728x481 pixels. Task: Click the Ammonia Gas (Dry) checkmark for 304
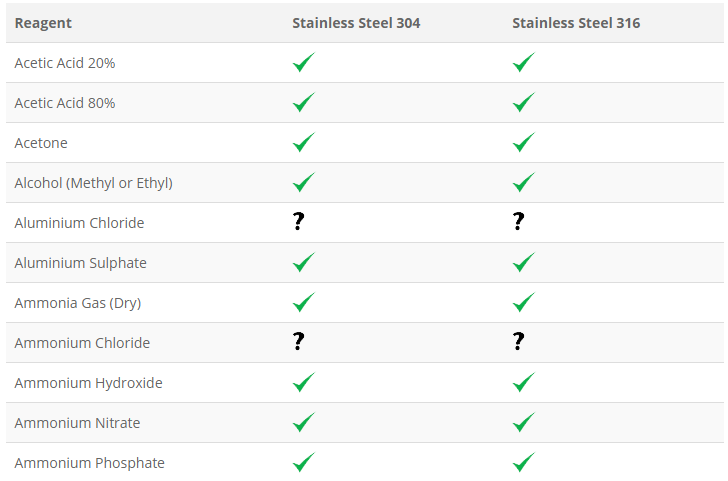(304, 302)
